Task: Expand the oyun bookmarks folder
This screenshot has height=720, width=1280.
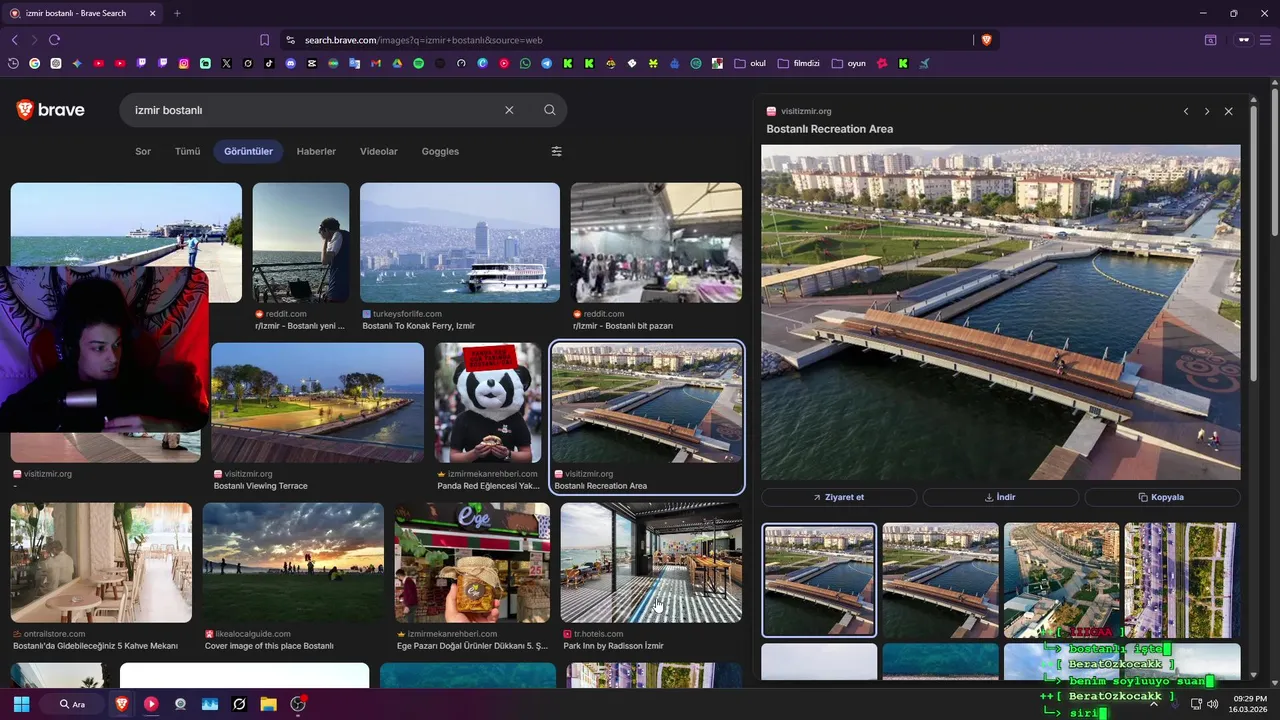Action: tap(849, 63)
